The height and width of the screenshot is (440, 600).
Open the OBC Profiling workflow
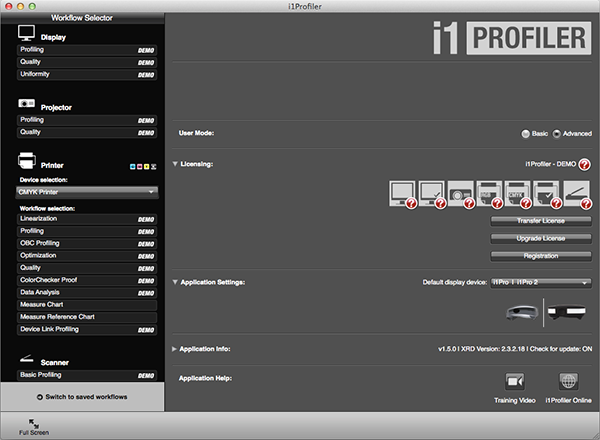tap(87, 244)
